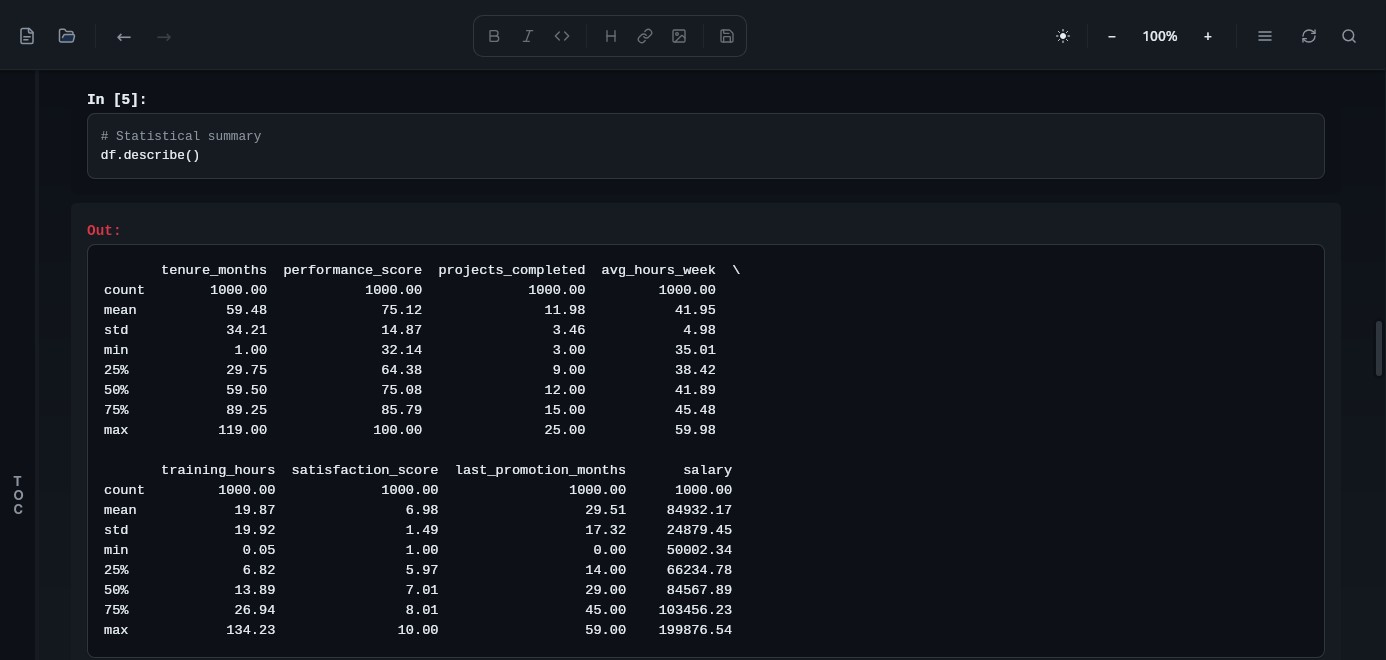
Task: Click the training_hours column header
Action: 218,470
